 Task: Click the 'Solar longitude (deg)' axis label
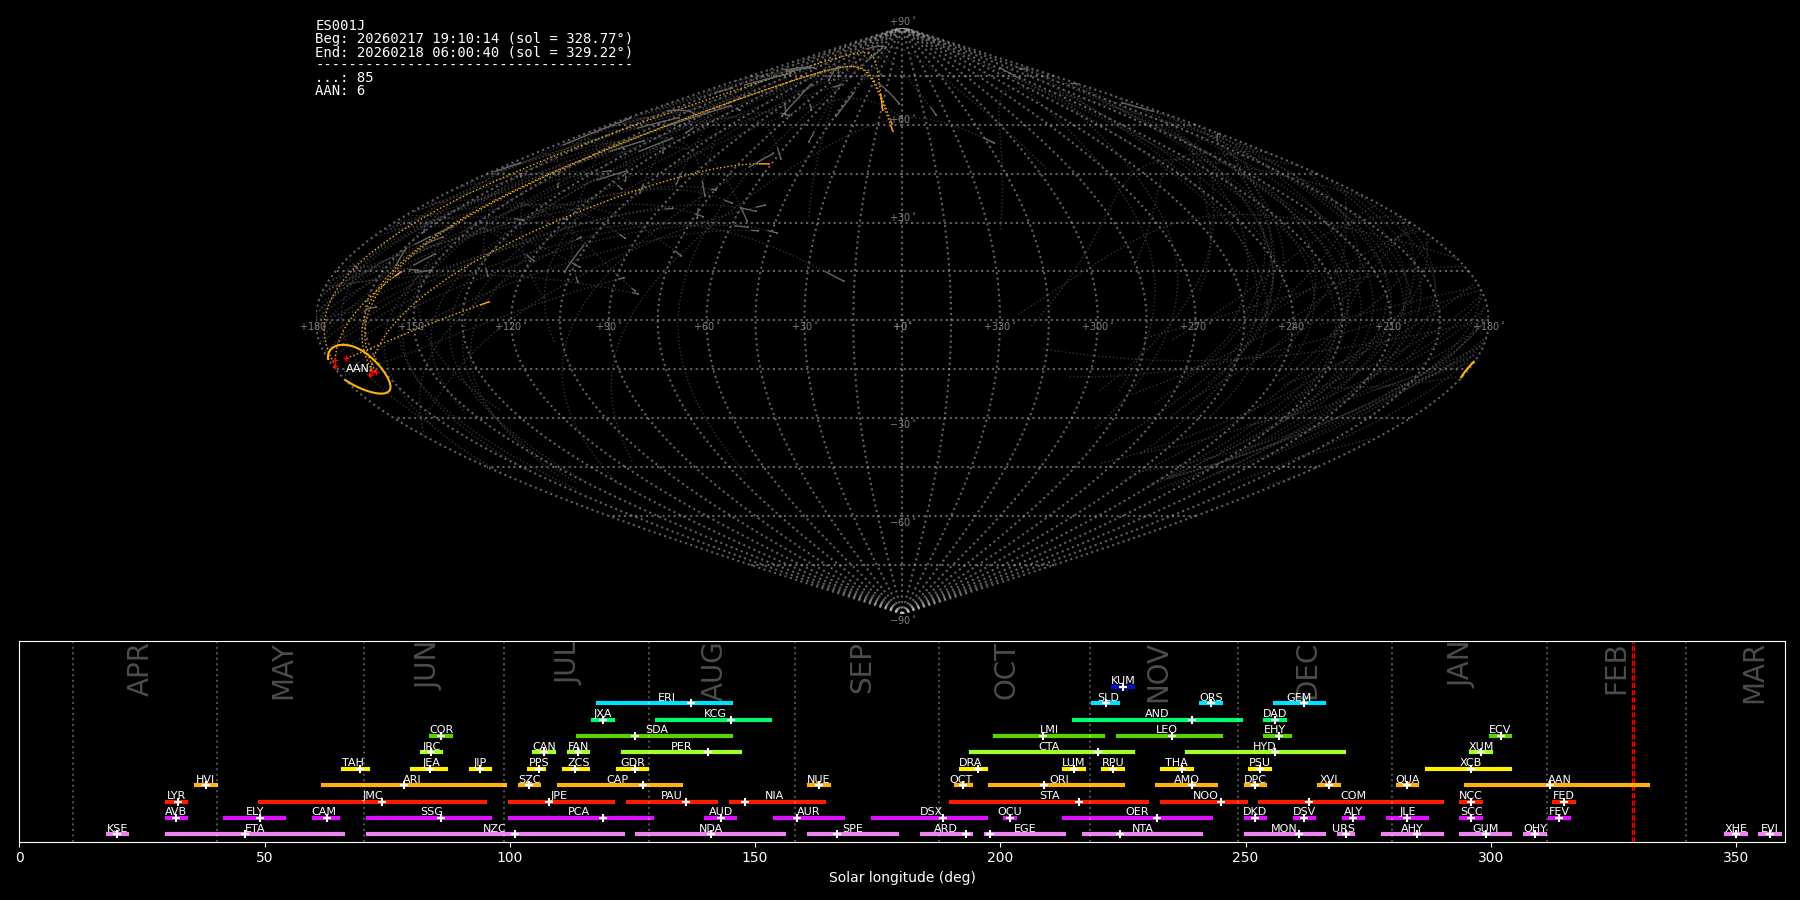902,878
